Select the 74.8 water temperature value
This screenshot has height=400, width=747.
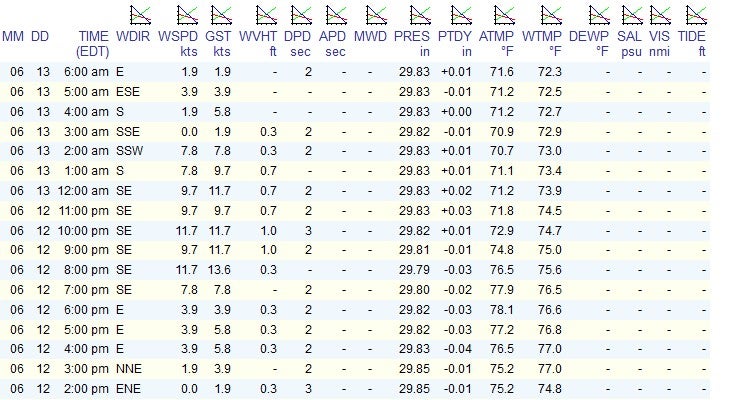click(550, 389)
